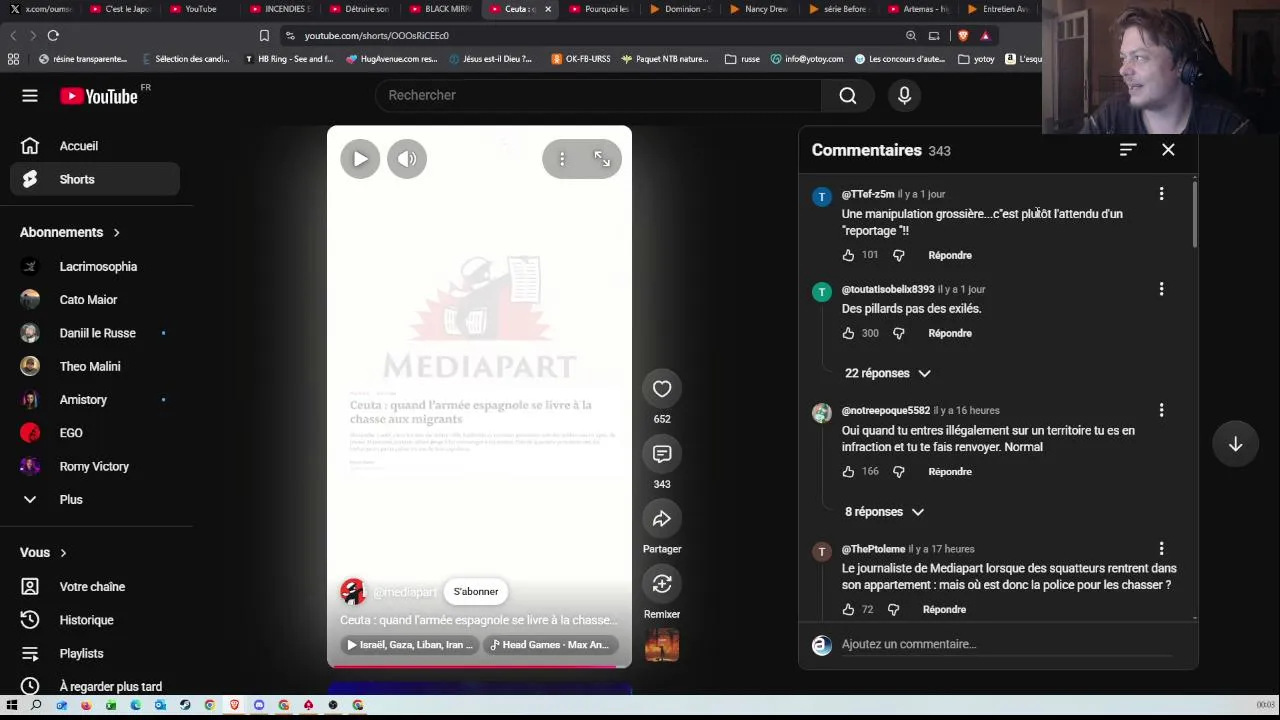Expand the Abonnements section

point(70,232)
